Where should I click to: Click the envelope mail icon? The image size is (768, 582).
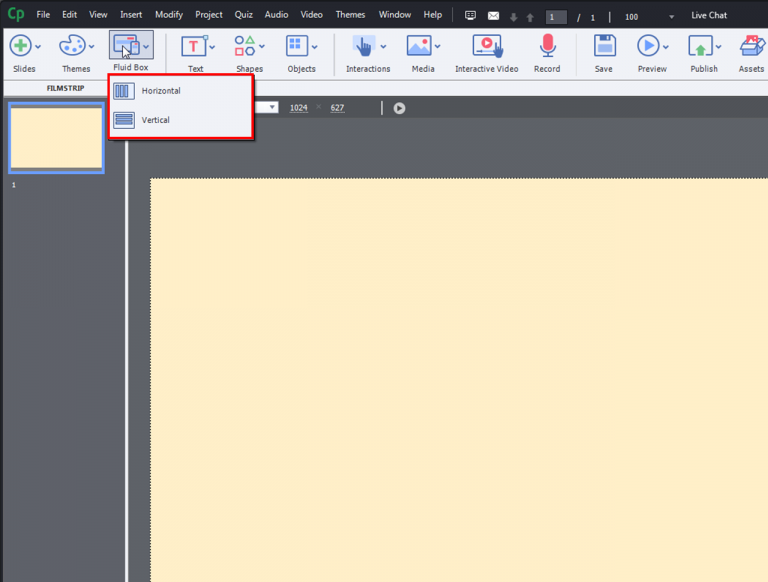493,16
